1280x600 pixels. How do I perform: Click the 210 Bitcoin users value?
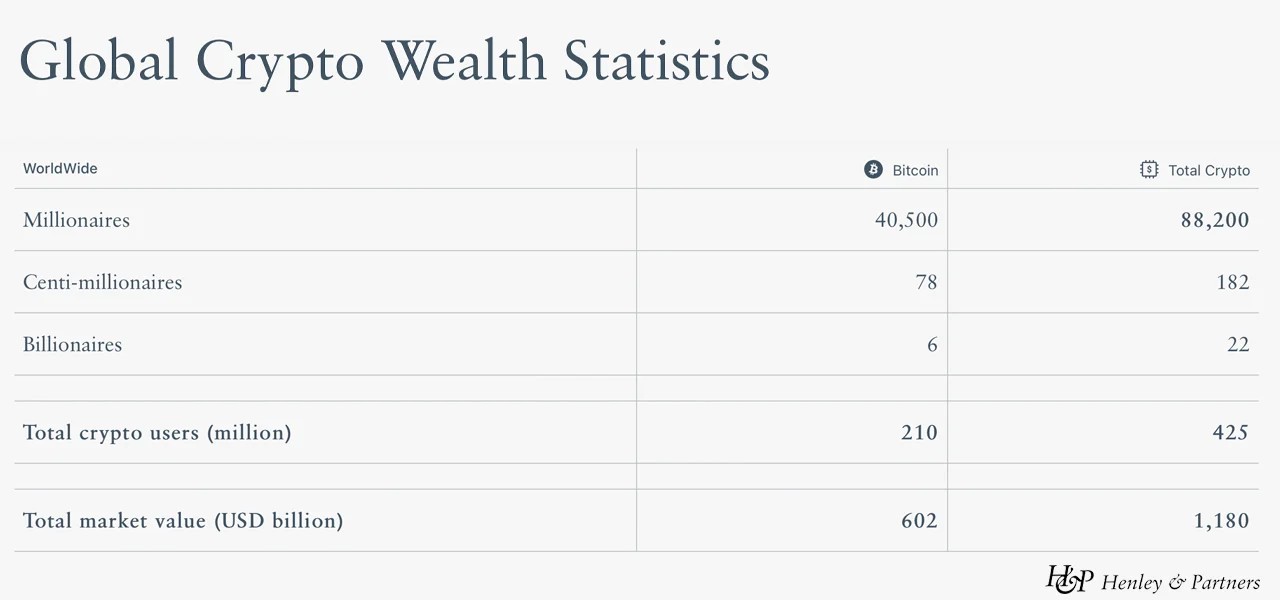(918, 432)
